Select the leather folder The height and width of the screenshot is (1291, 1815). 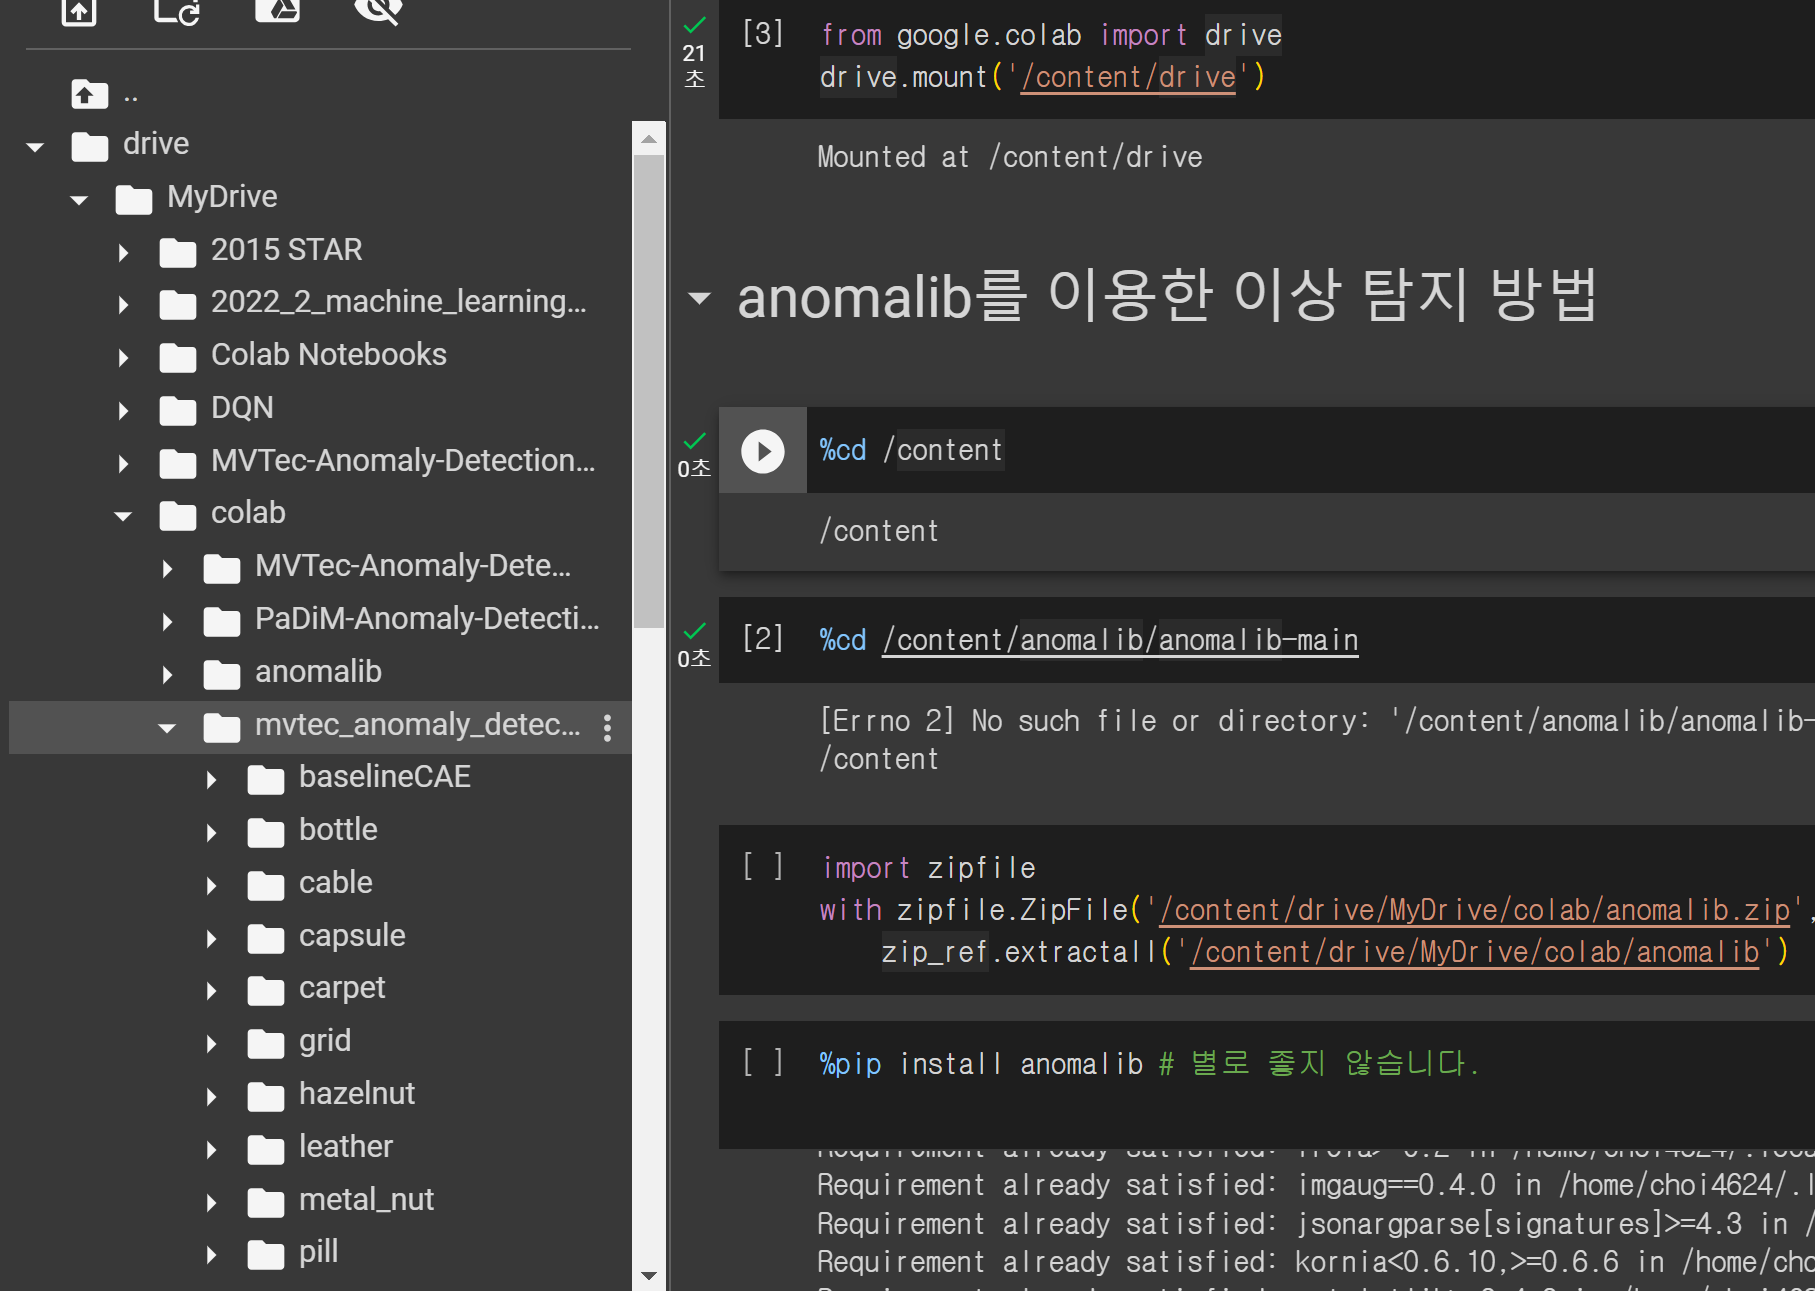pyautogui.click(x=345, y=1147)
